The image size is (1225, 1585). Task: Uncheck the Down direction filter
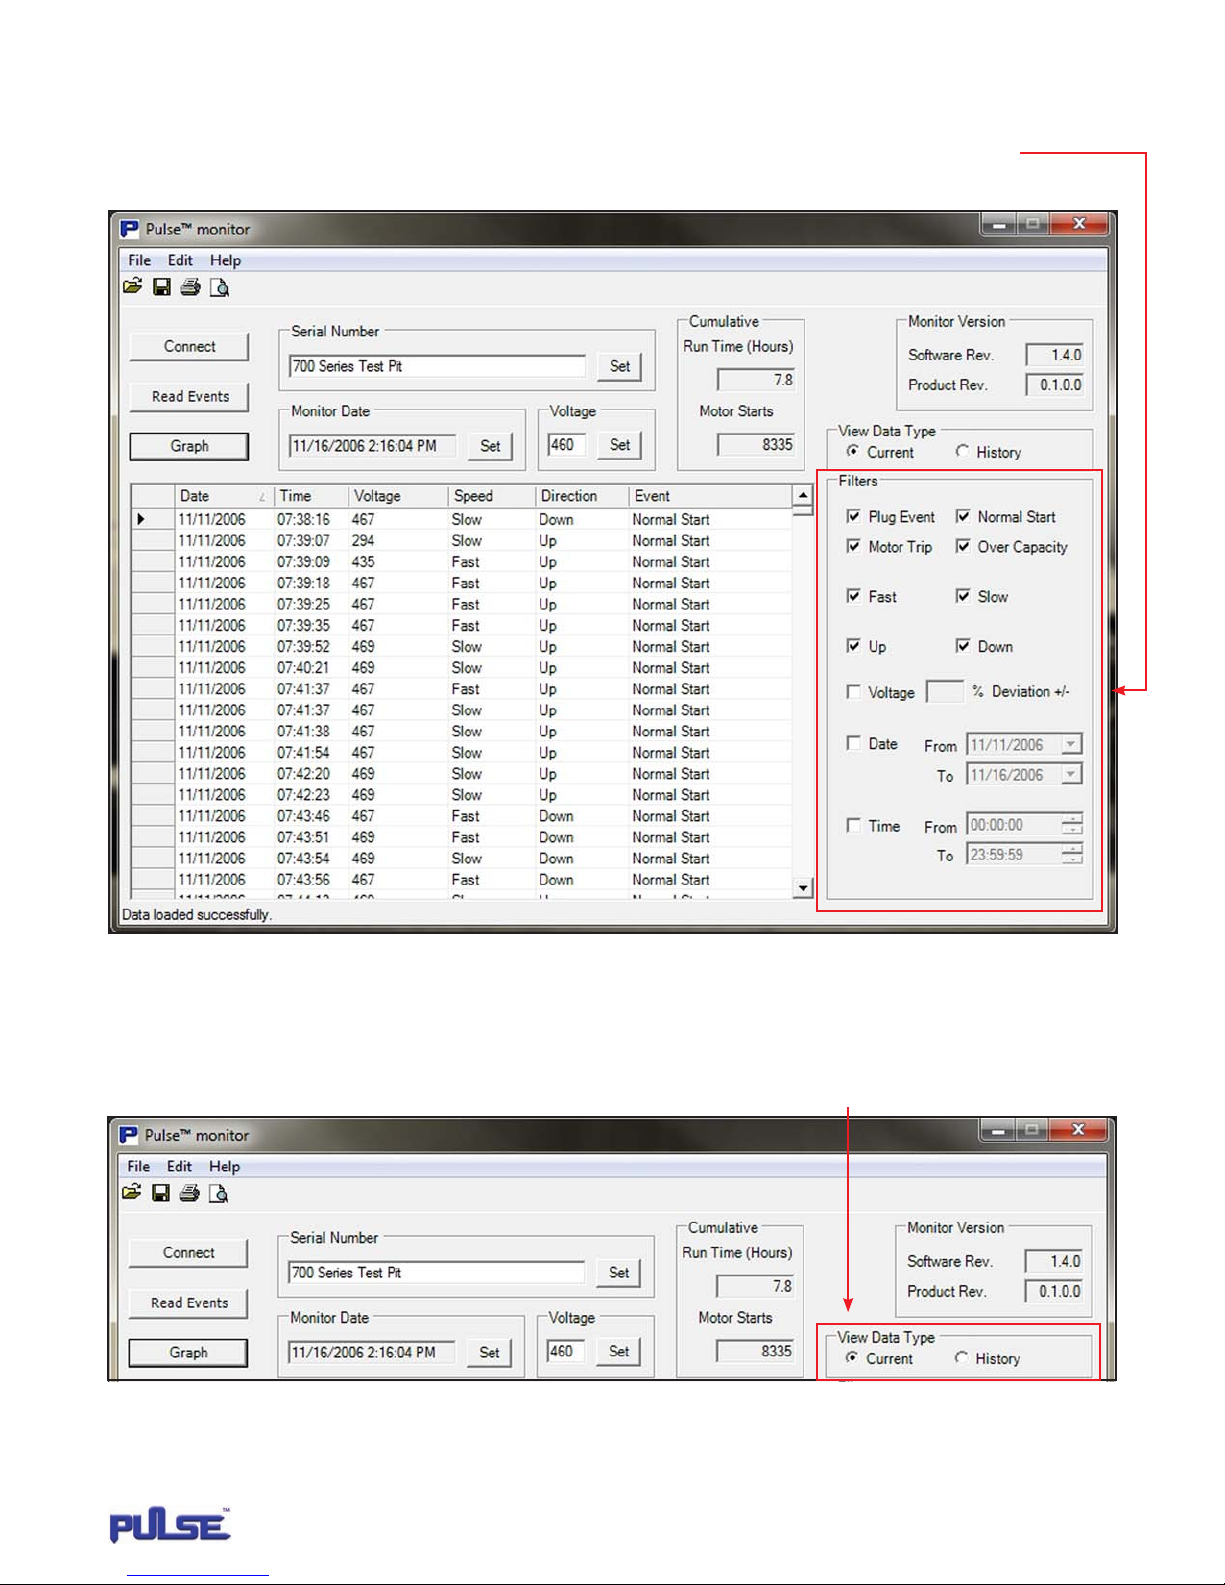pyautogui.click(x=963, y=646)
